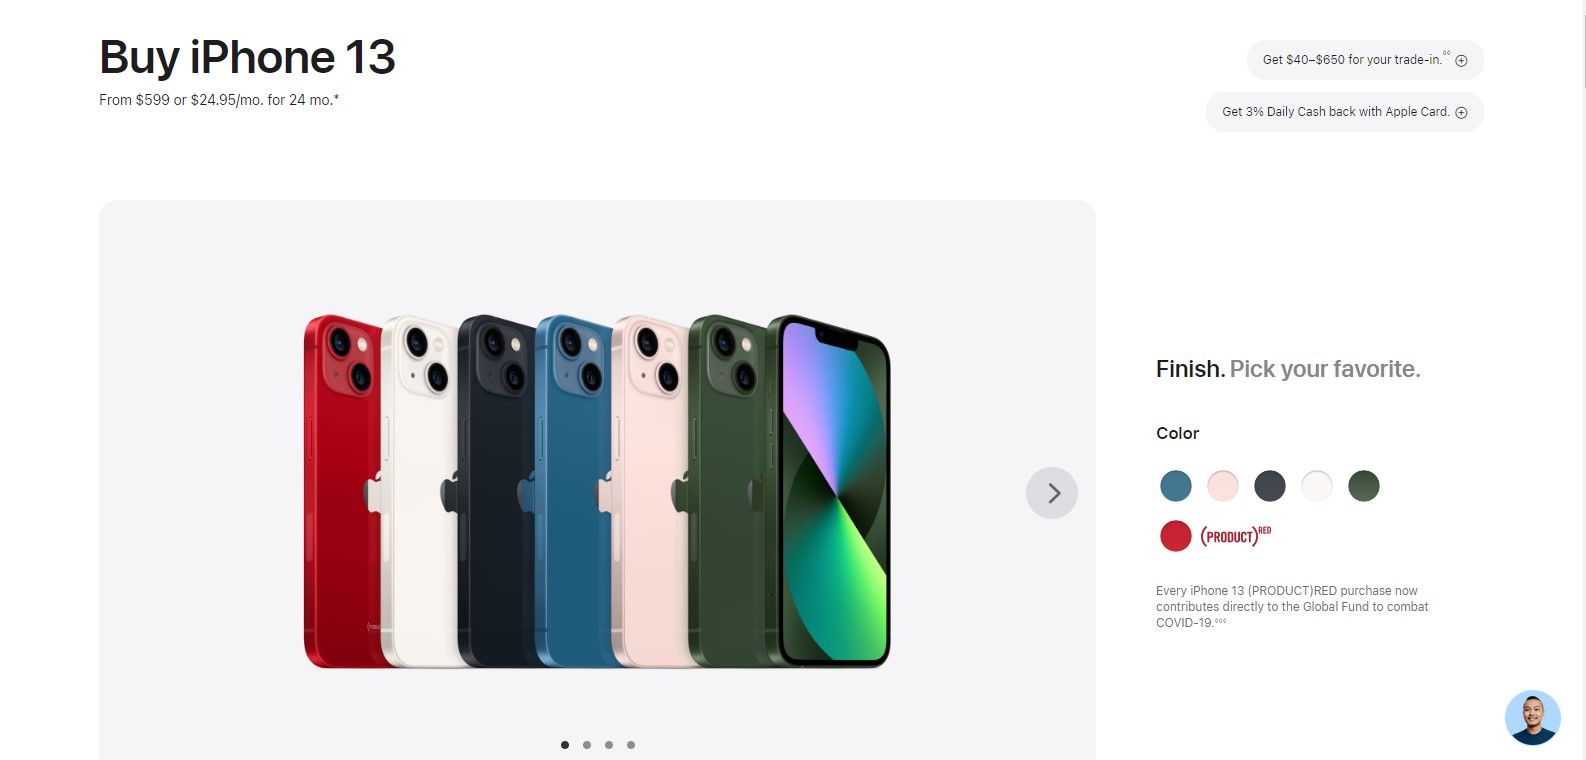Viewport: 1586px width, 760px height.
Task: Go to third gallery slide dot
Action: [609, 745]
